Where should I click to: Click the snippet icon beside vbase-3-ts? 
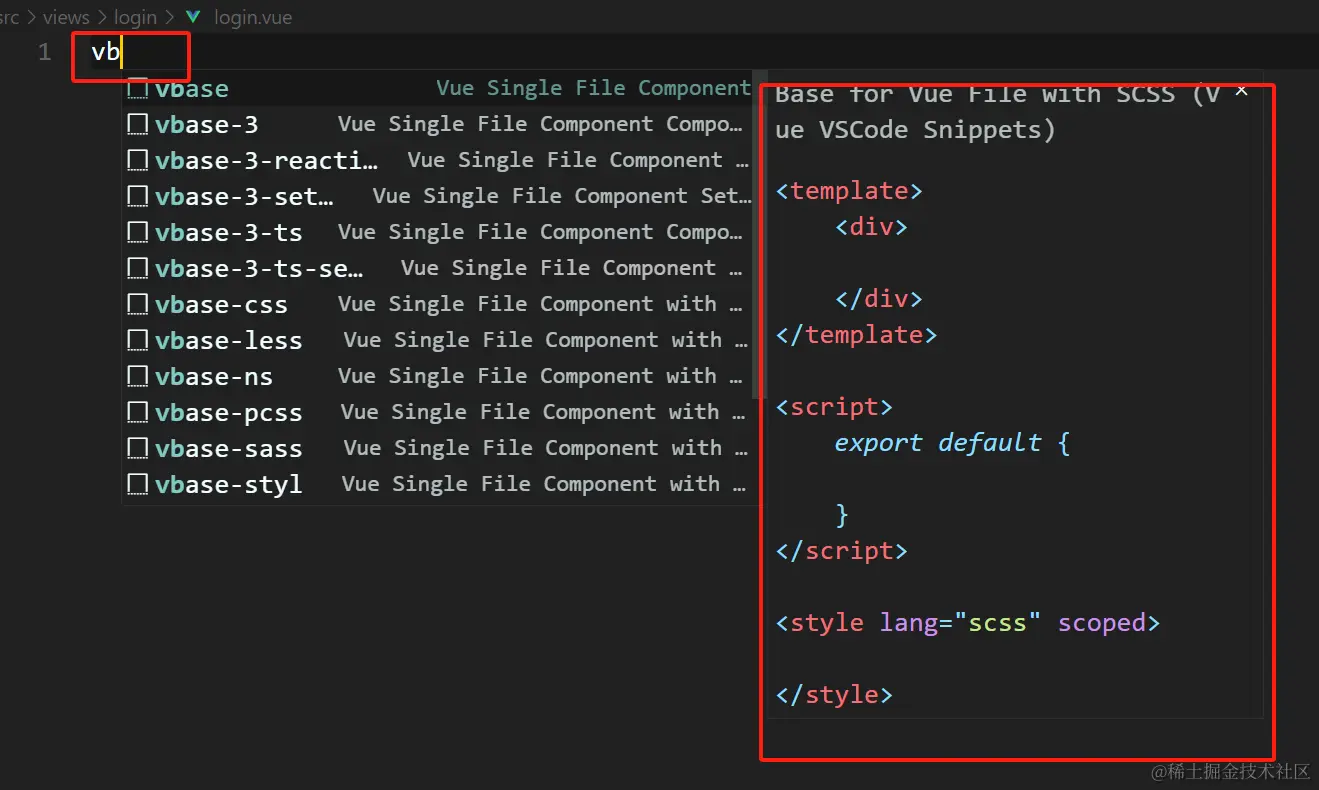(x=138, y=232)
